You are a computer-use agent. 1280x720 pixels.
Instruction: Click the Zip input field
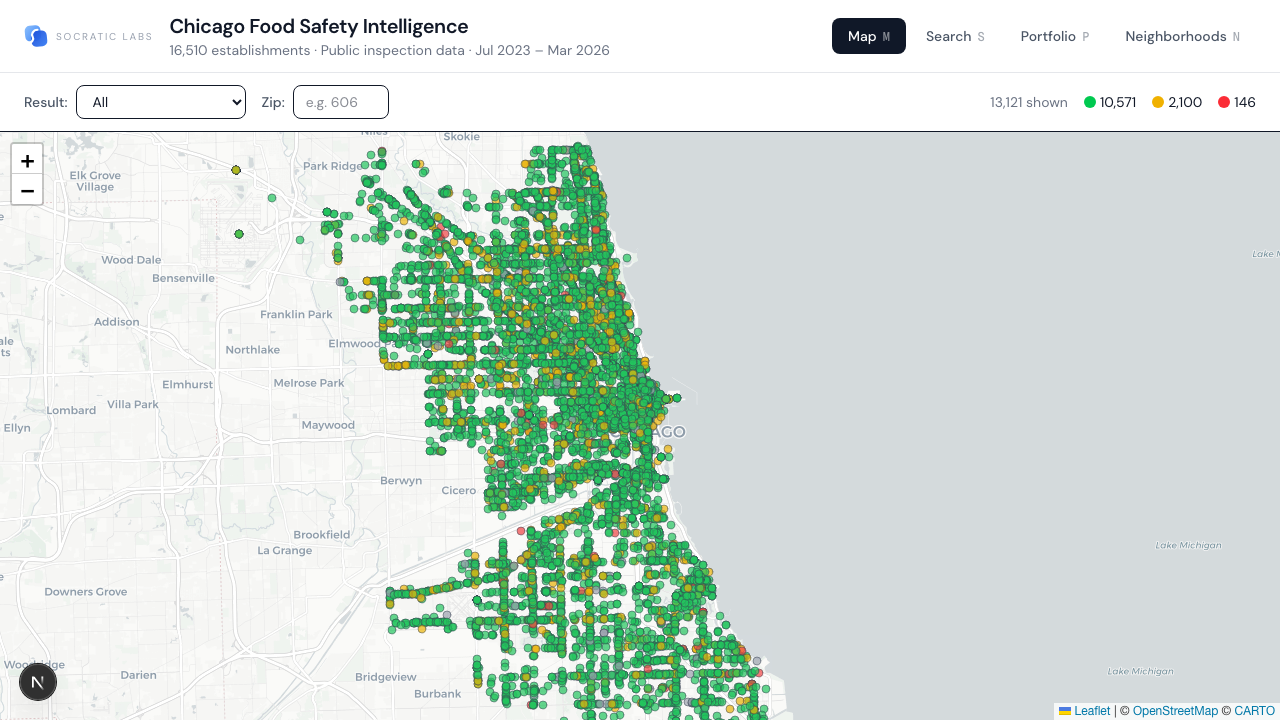point(340,102)
